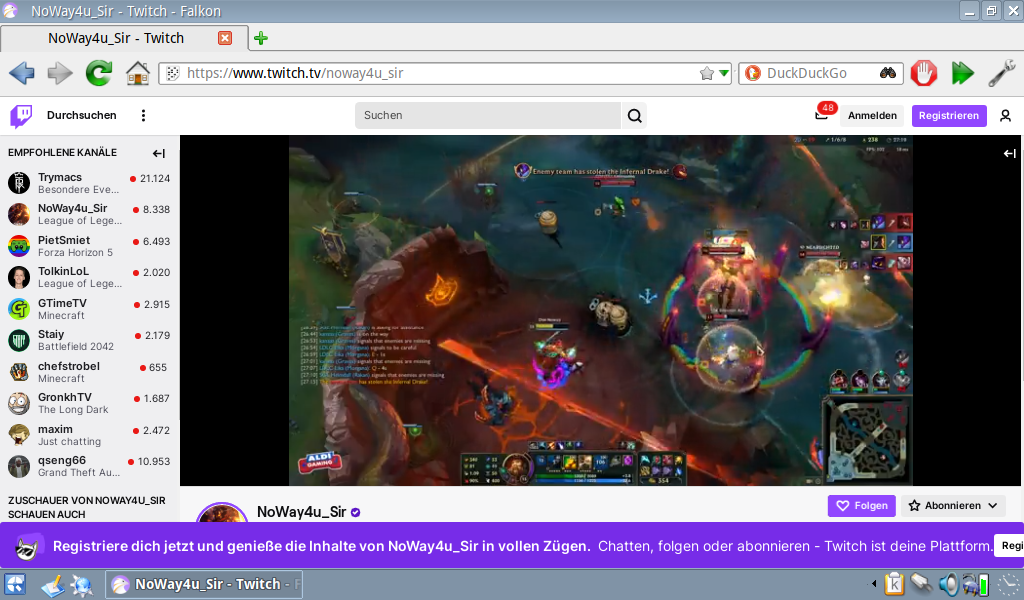Close the NoWay4u_Sir - Twitch tab
Viewport: 1024px width, 600px height.
tap(225, 38)
